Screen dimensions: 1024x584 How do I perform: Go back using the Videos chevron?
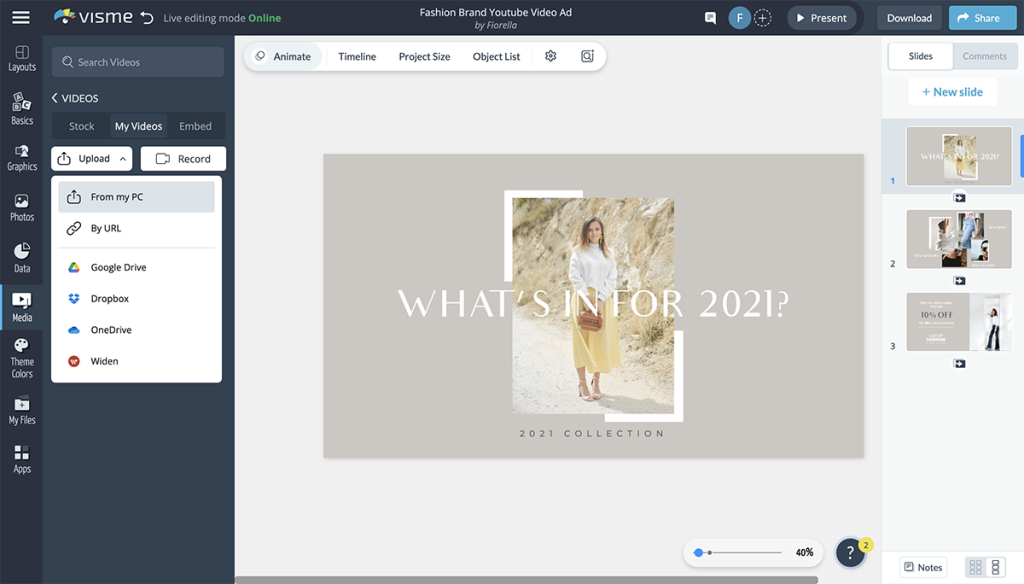(56, 98)
